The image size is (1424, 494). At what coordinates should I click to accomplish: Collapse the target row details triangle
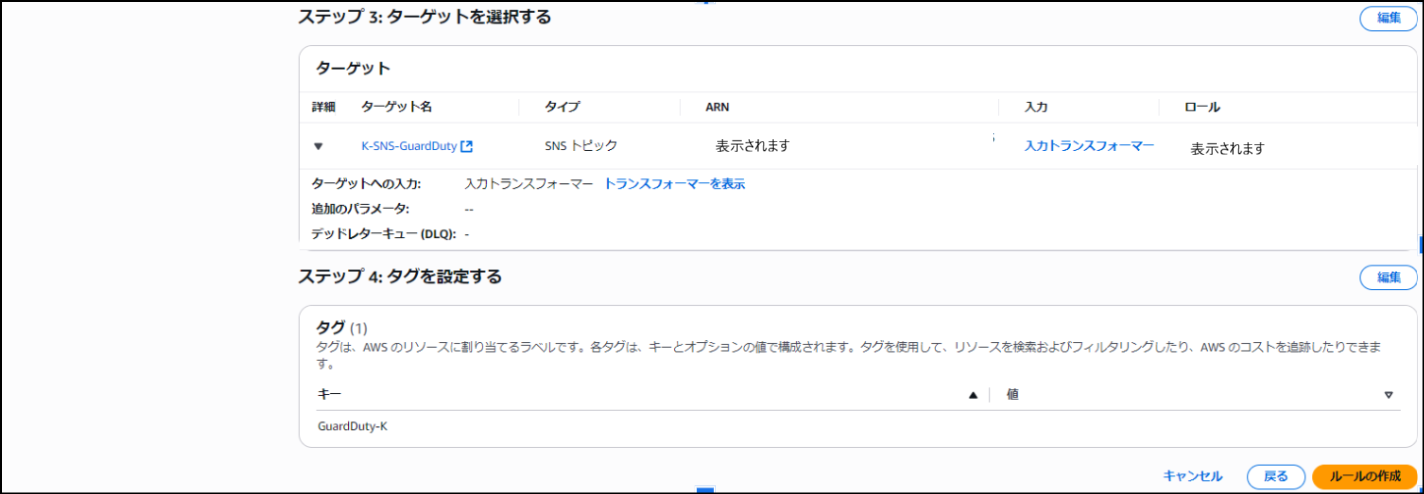coord(318,146)
